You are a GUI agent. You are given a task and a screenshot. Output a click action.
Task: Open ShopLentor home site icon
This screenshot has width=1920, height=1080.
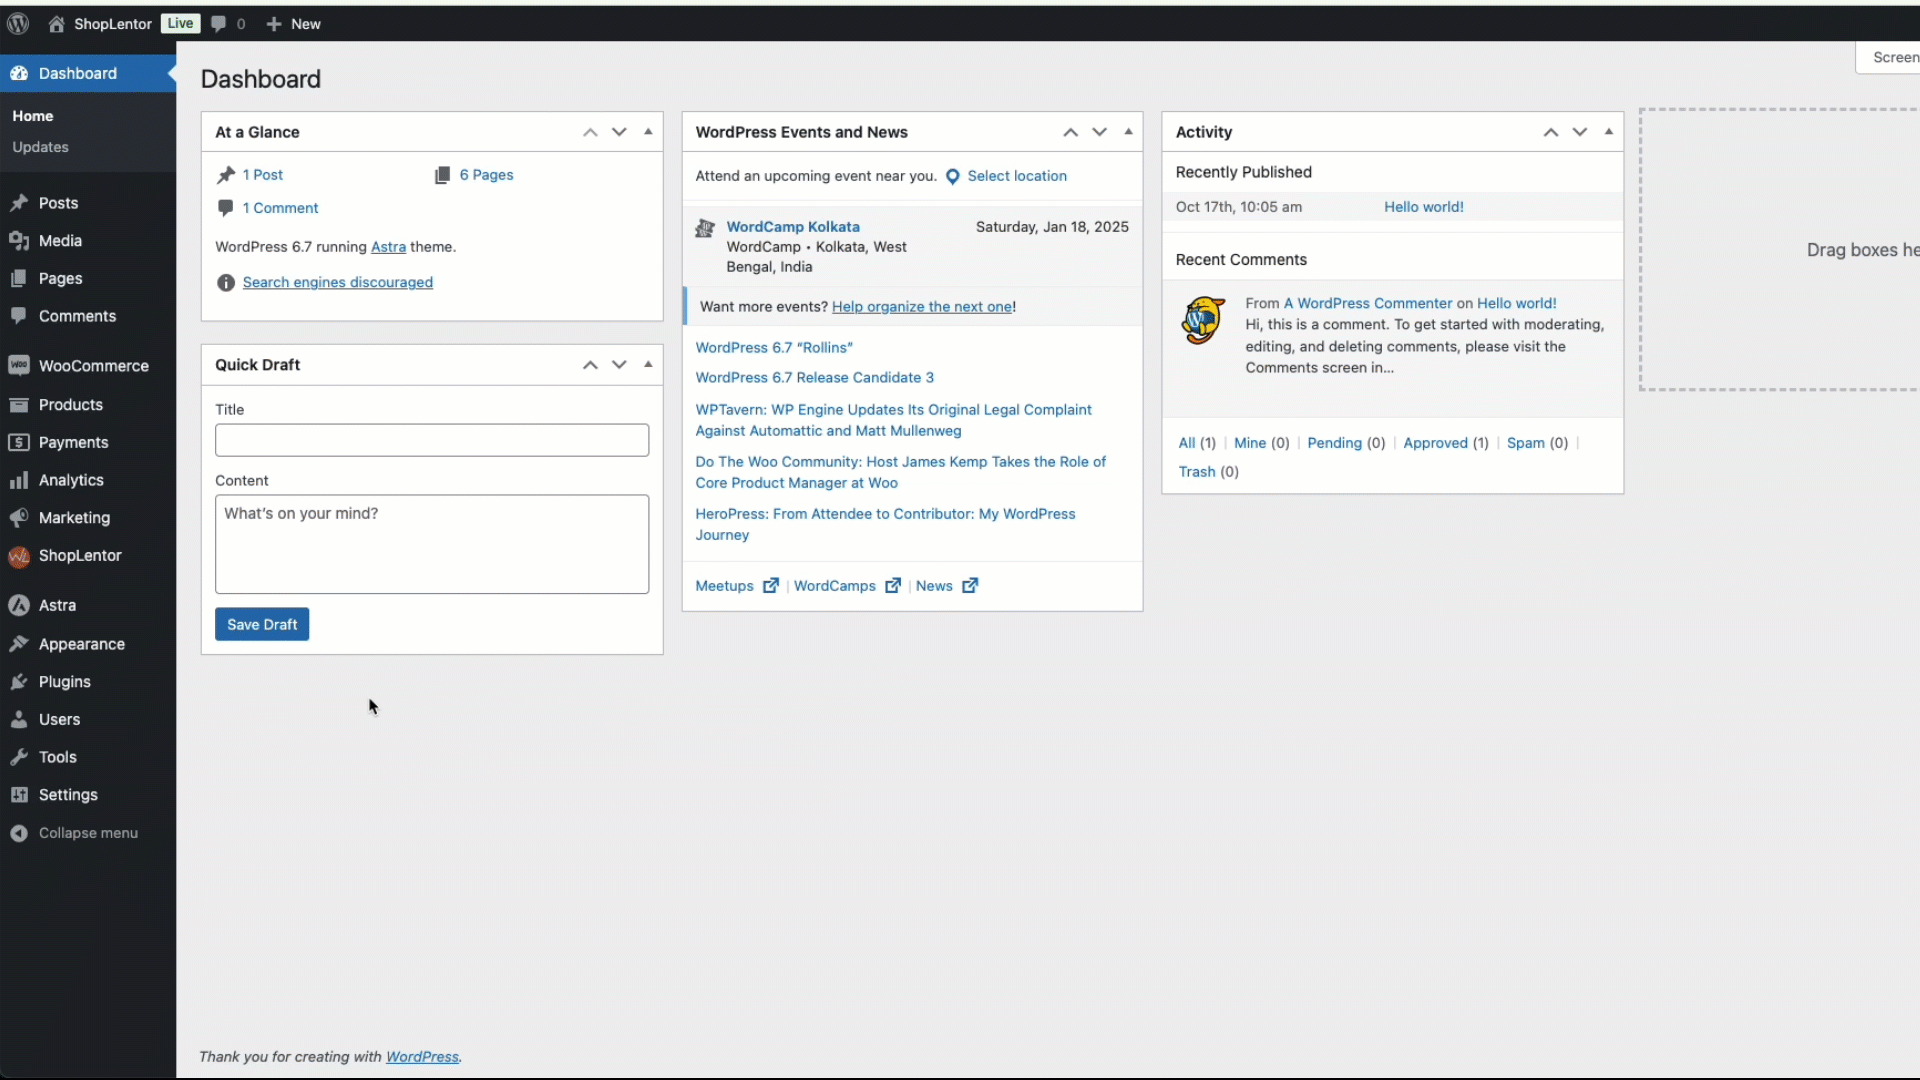coord(56,24)
